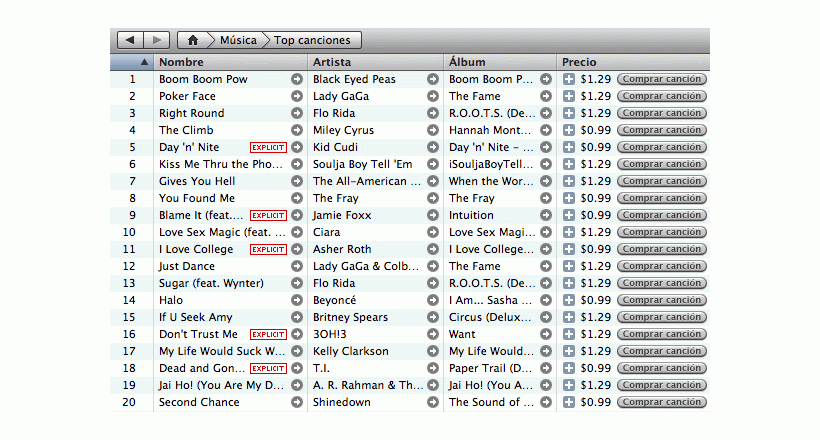Select the artist name Kelly Clarkson
This screenshot has width=820, height=440.
(350, 351)
